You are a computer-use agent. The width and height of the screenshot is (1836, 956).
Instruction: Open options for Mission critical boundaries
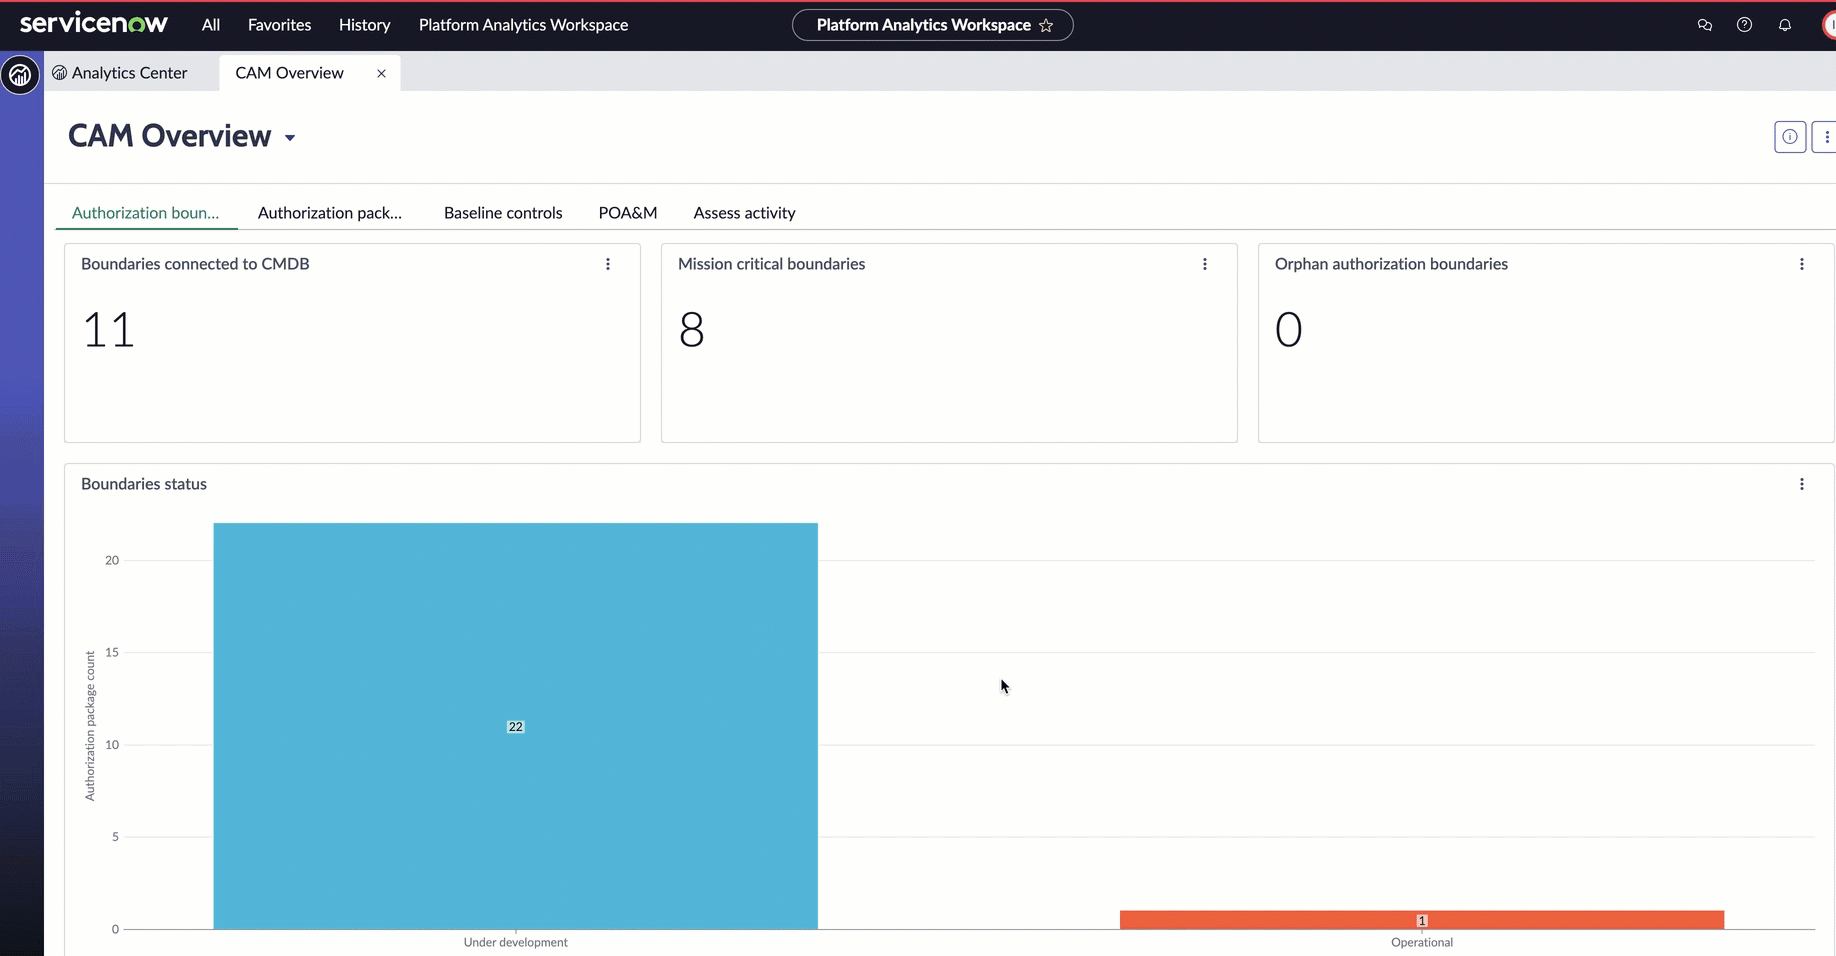[1205, 264]
